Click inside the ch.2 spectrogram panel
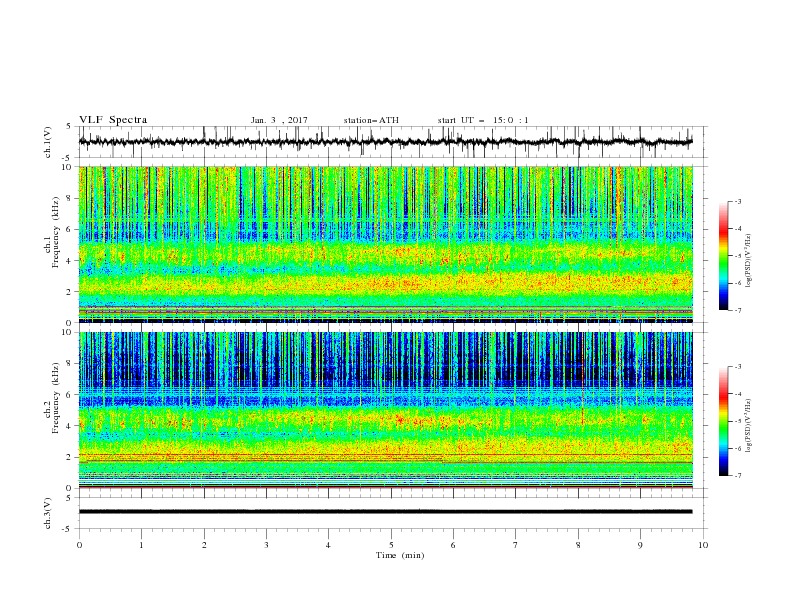Image resolution: width=792 pixels, height=612 pixels. [x=385, y=410]
